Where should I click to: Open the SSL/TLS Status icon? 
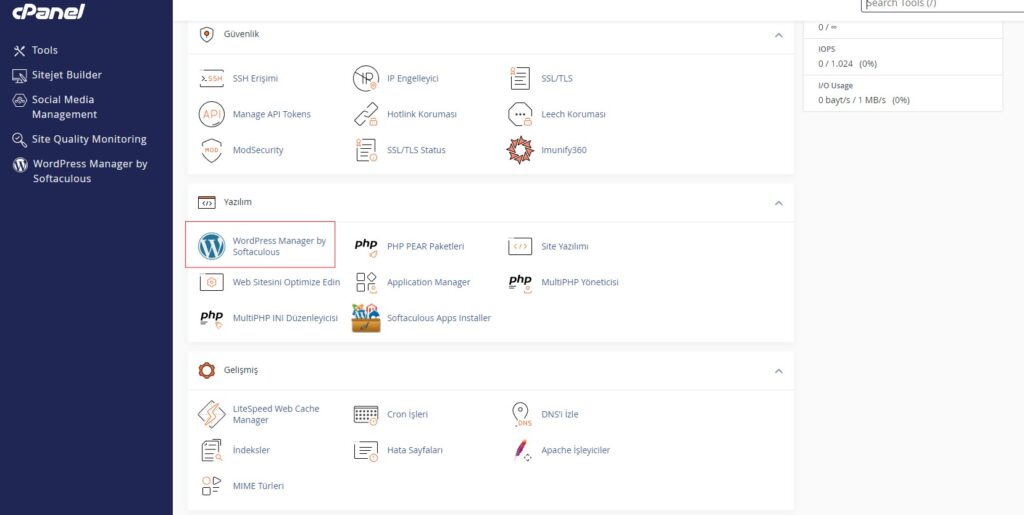[366, 150]
